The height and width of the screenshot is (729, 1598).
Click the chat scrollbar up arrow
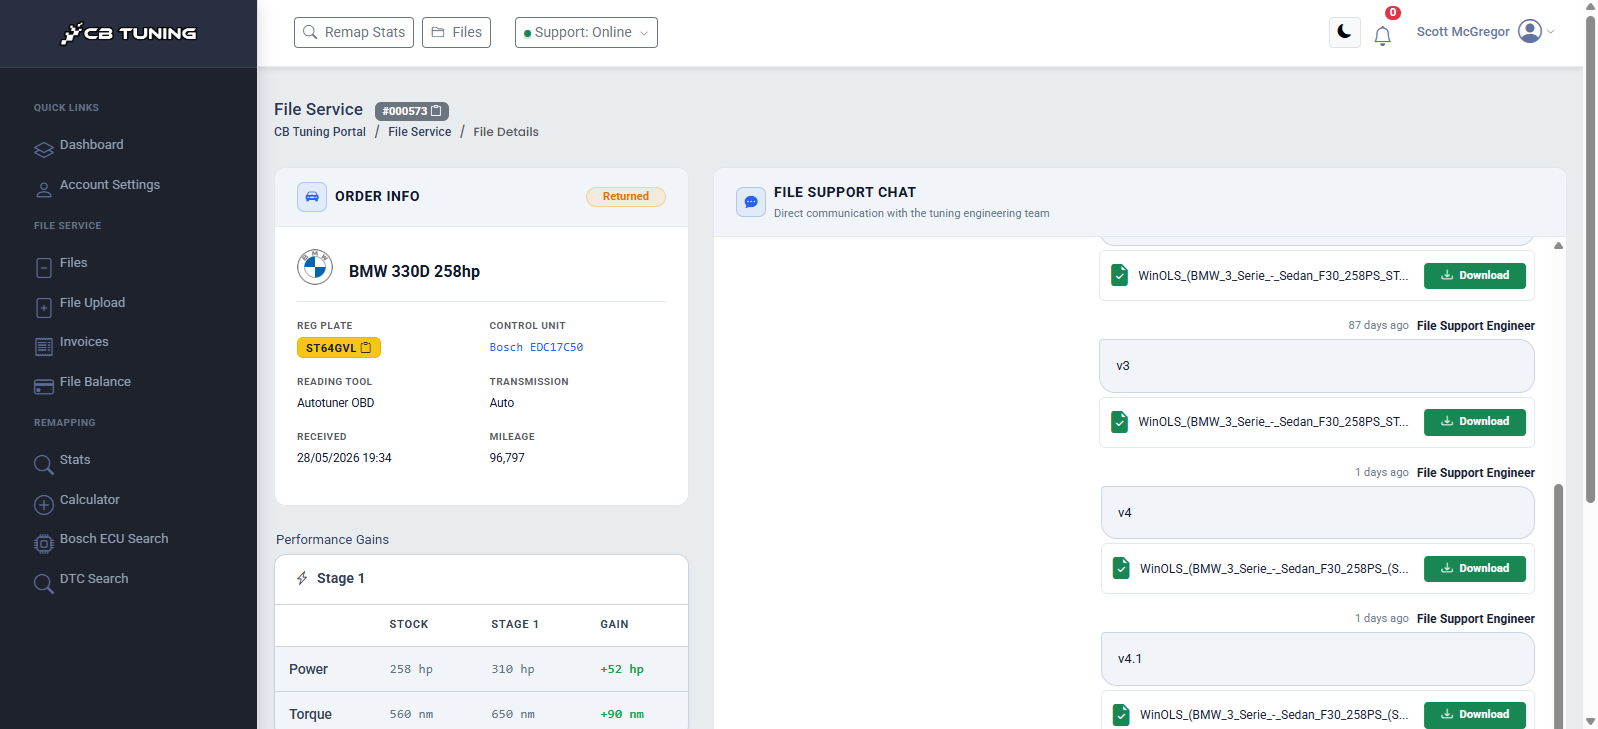coord(1558,245)
